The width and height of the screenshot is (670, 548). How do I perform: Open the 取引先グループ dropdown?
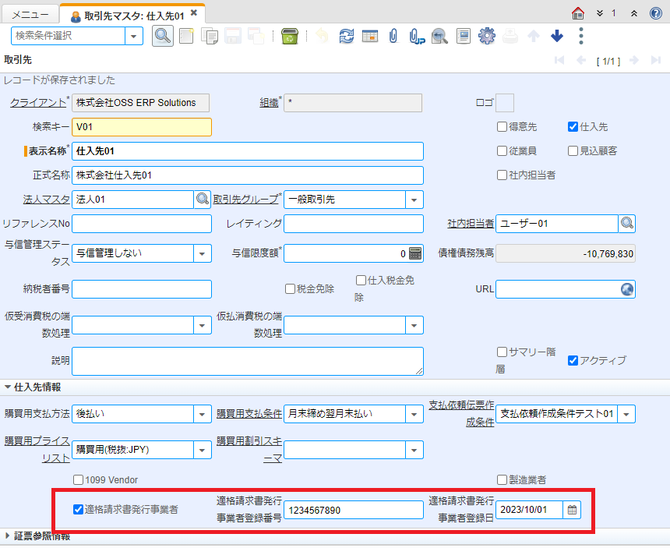[x=414, y=200]
